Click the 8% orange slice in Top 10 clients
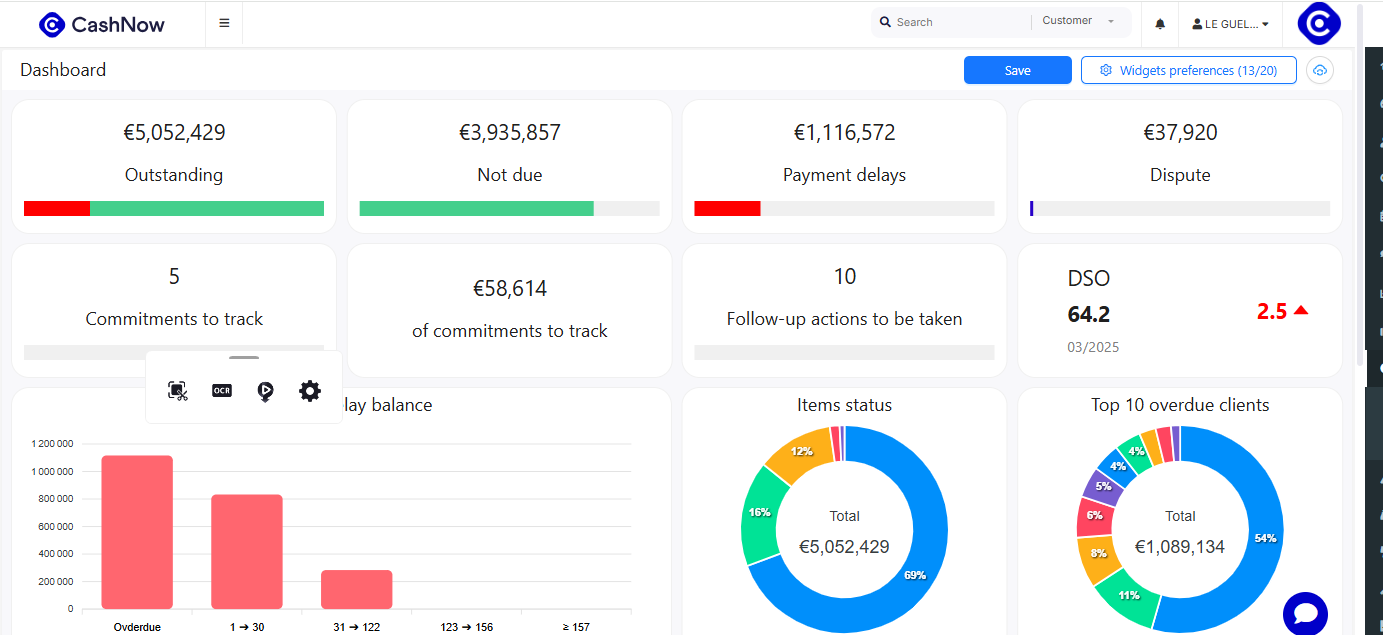1383x635 pixels. (1098, 554)
